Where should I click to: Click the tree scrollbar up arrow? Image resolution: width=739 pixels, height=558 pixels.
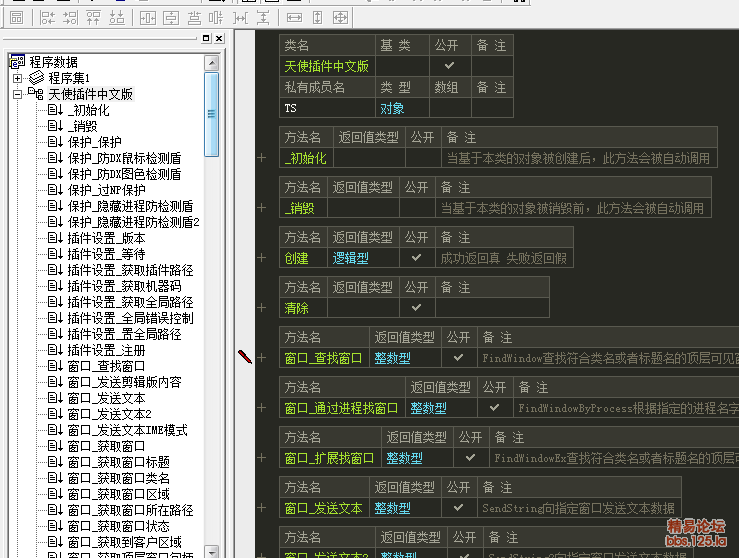click(212, 63)
